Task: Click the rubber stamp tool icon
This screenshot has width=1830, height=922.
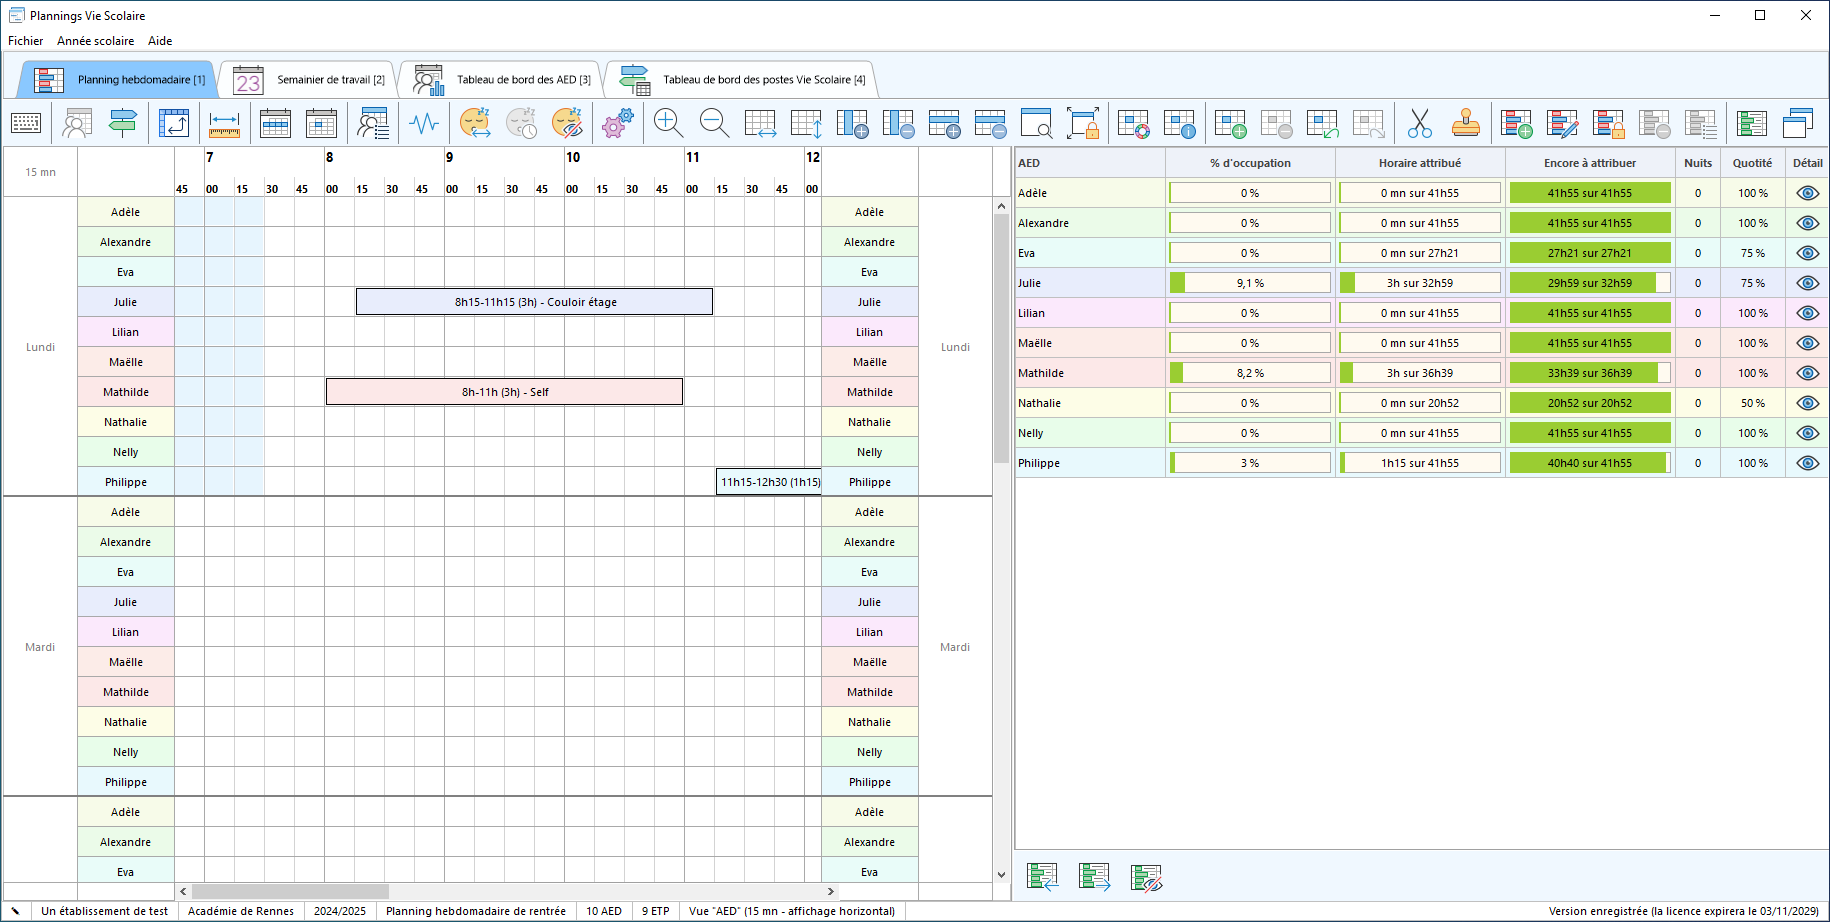Action: (x=1466, y=123)
